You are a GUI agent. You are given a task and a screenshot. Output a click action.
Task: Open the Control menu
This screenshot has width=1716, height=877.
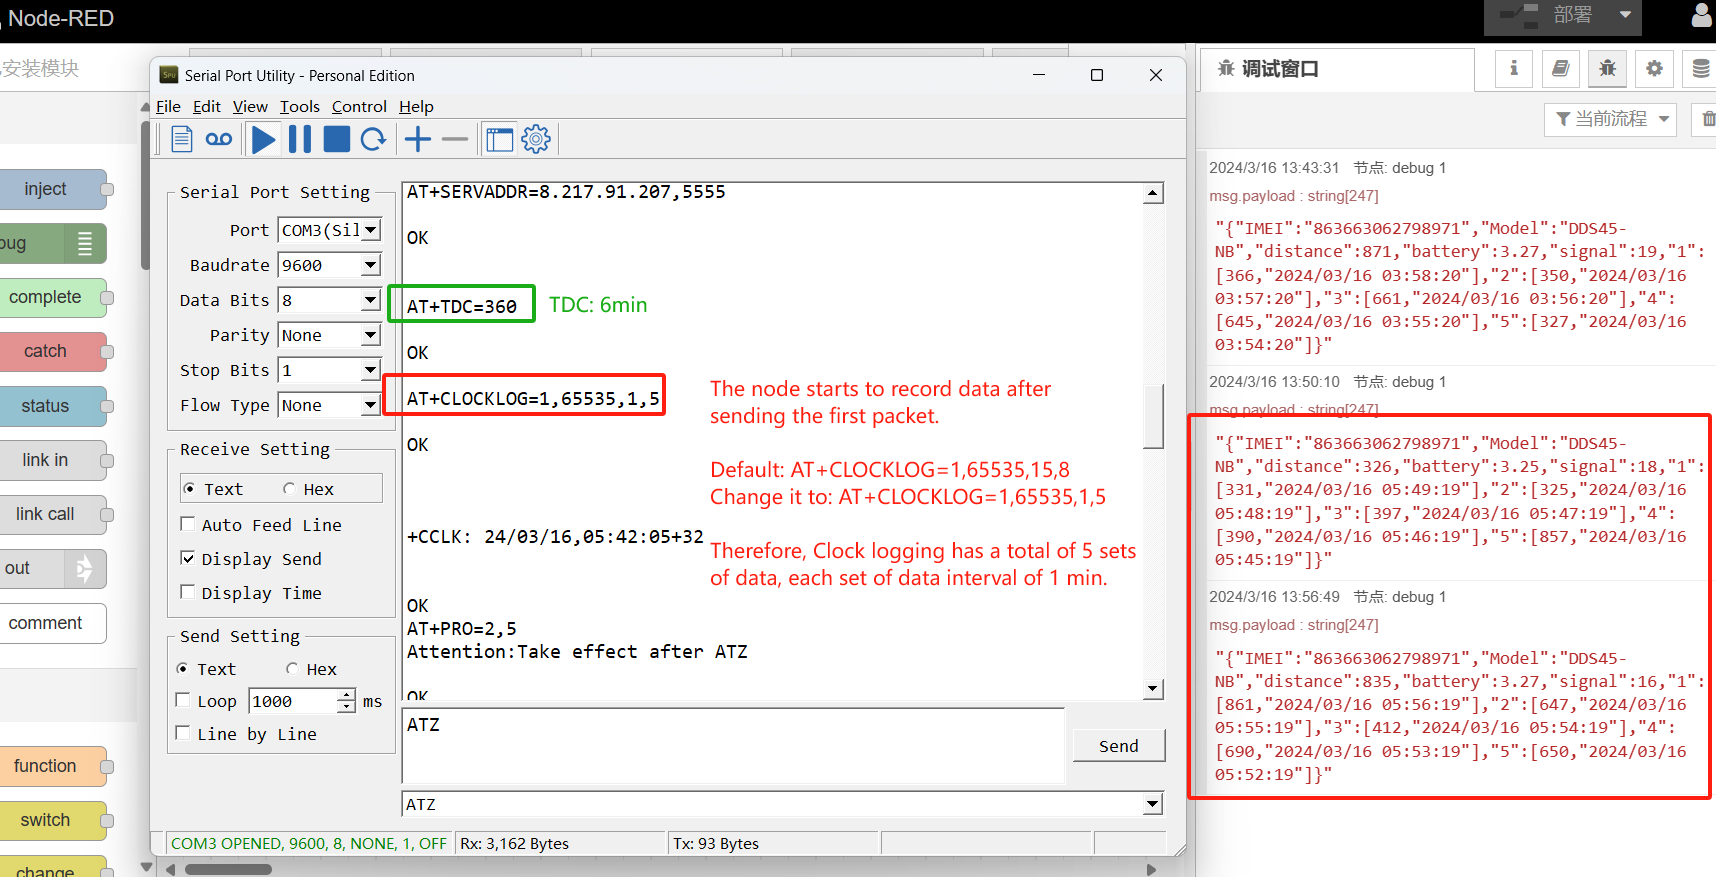click(x=359, y=107)
